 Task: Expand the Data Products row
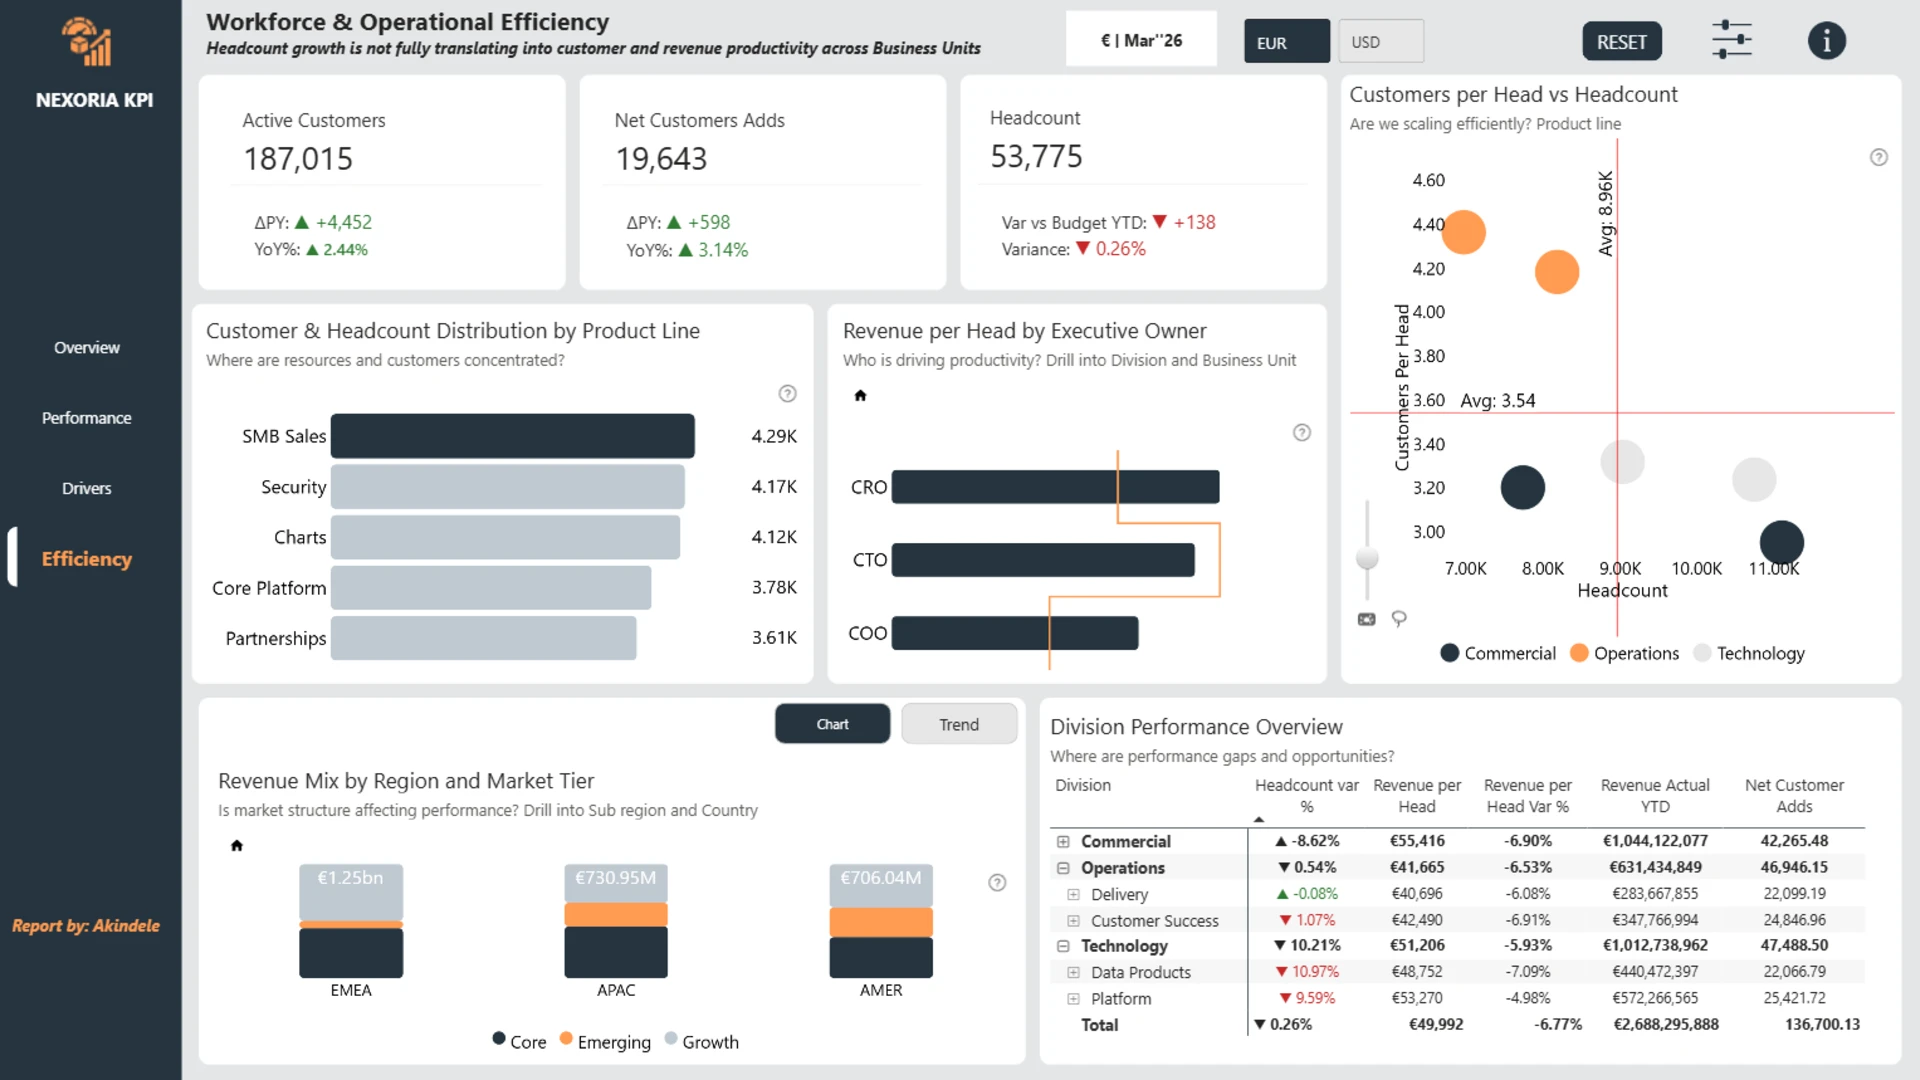pos(1073,972)
